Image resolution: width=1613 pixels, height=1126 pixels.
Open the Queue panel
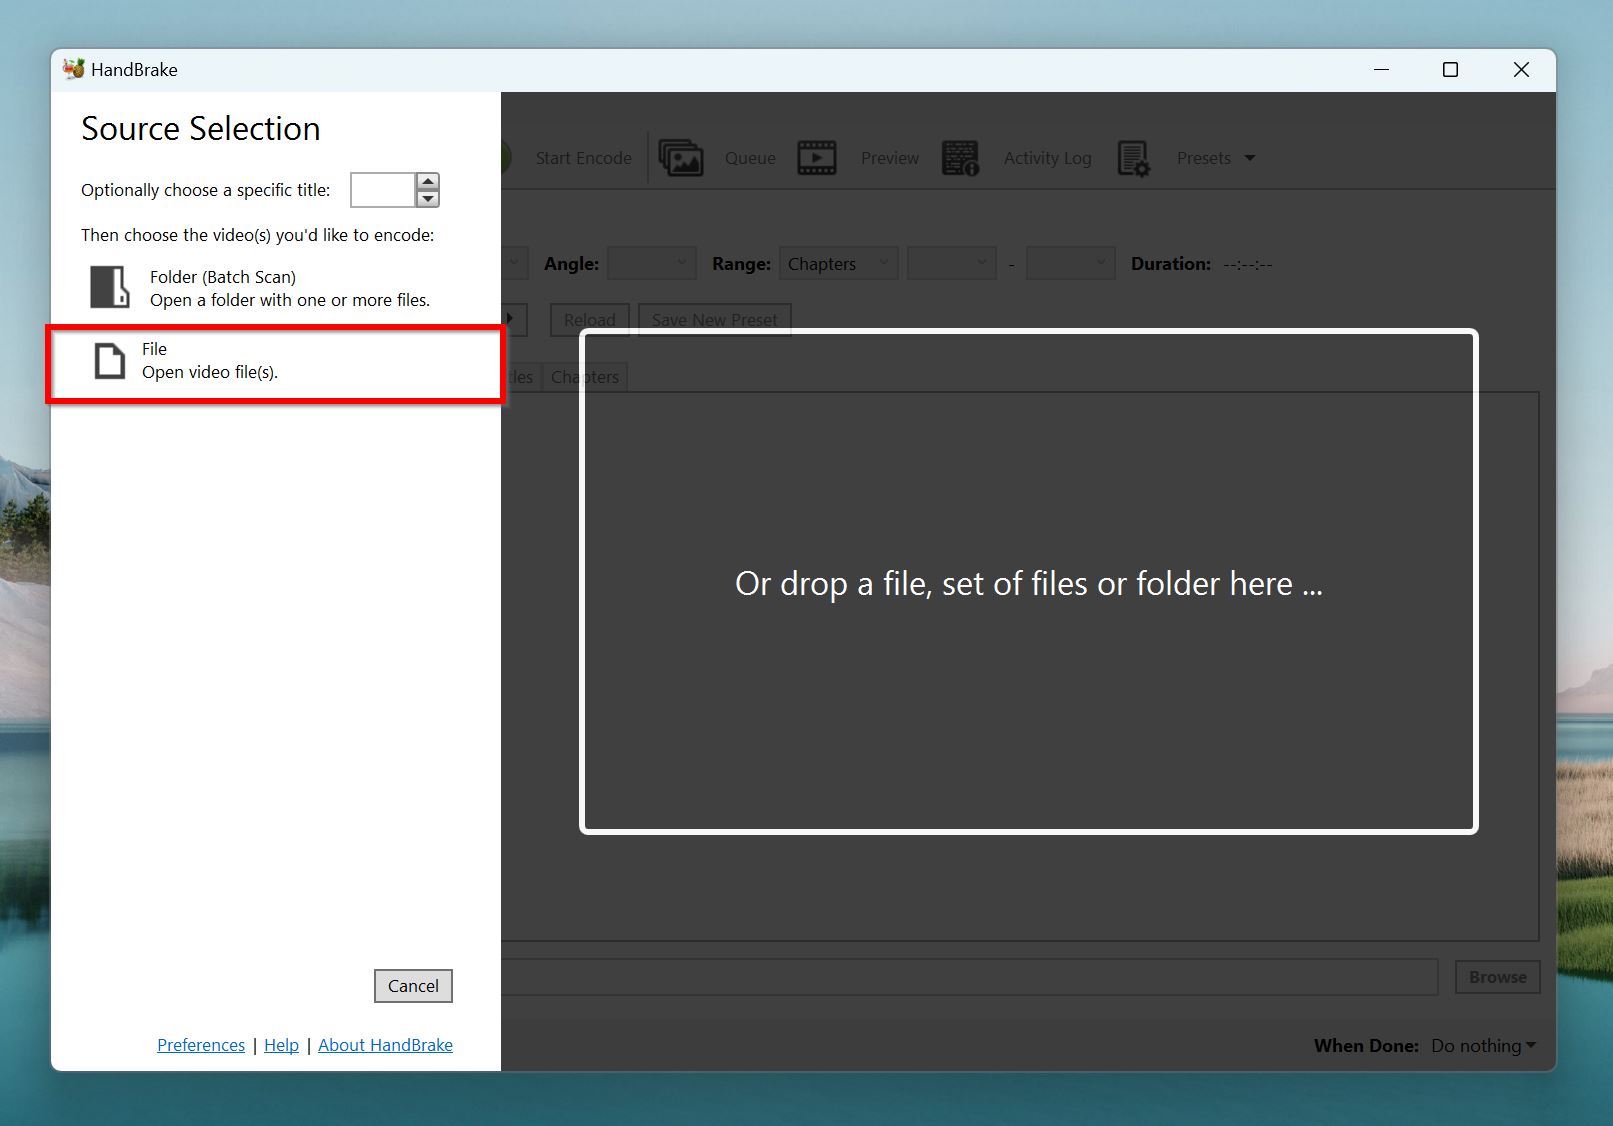(749, 157)
